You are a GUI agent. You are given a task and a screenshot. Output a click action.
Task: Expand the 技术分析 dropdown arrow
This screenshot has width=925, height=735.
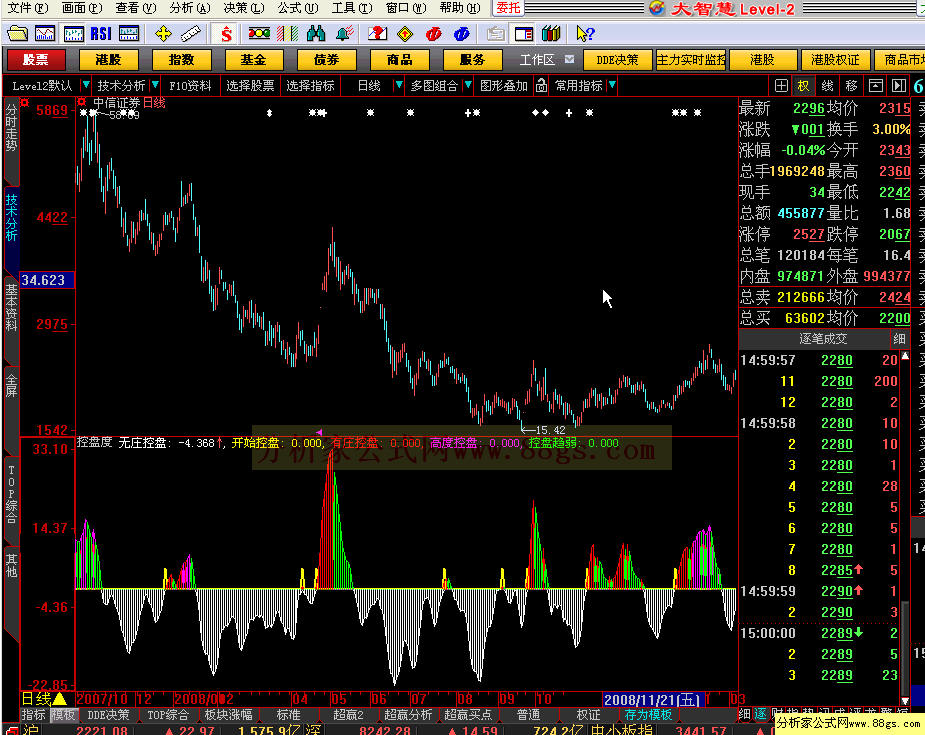[155, 86]
